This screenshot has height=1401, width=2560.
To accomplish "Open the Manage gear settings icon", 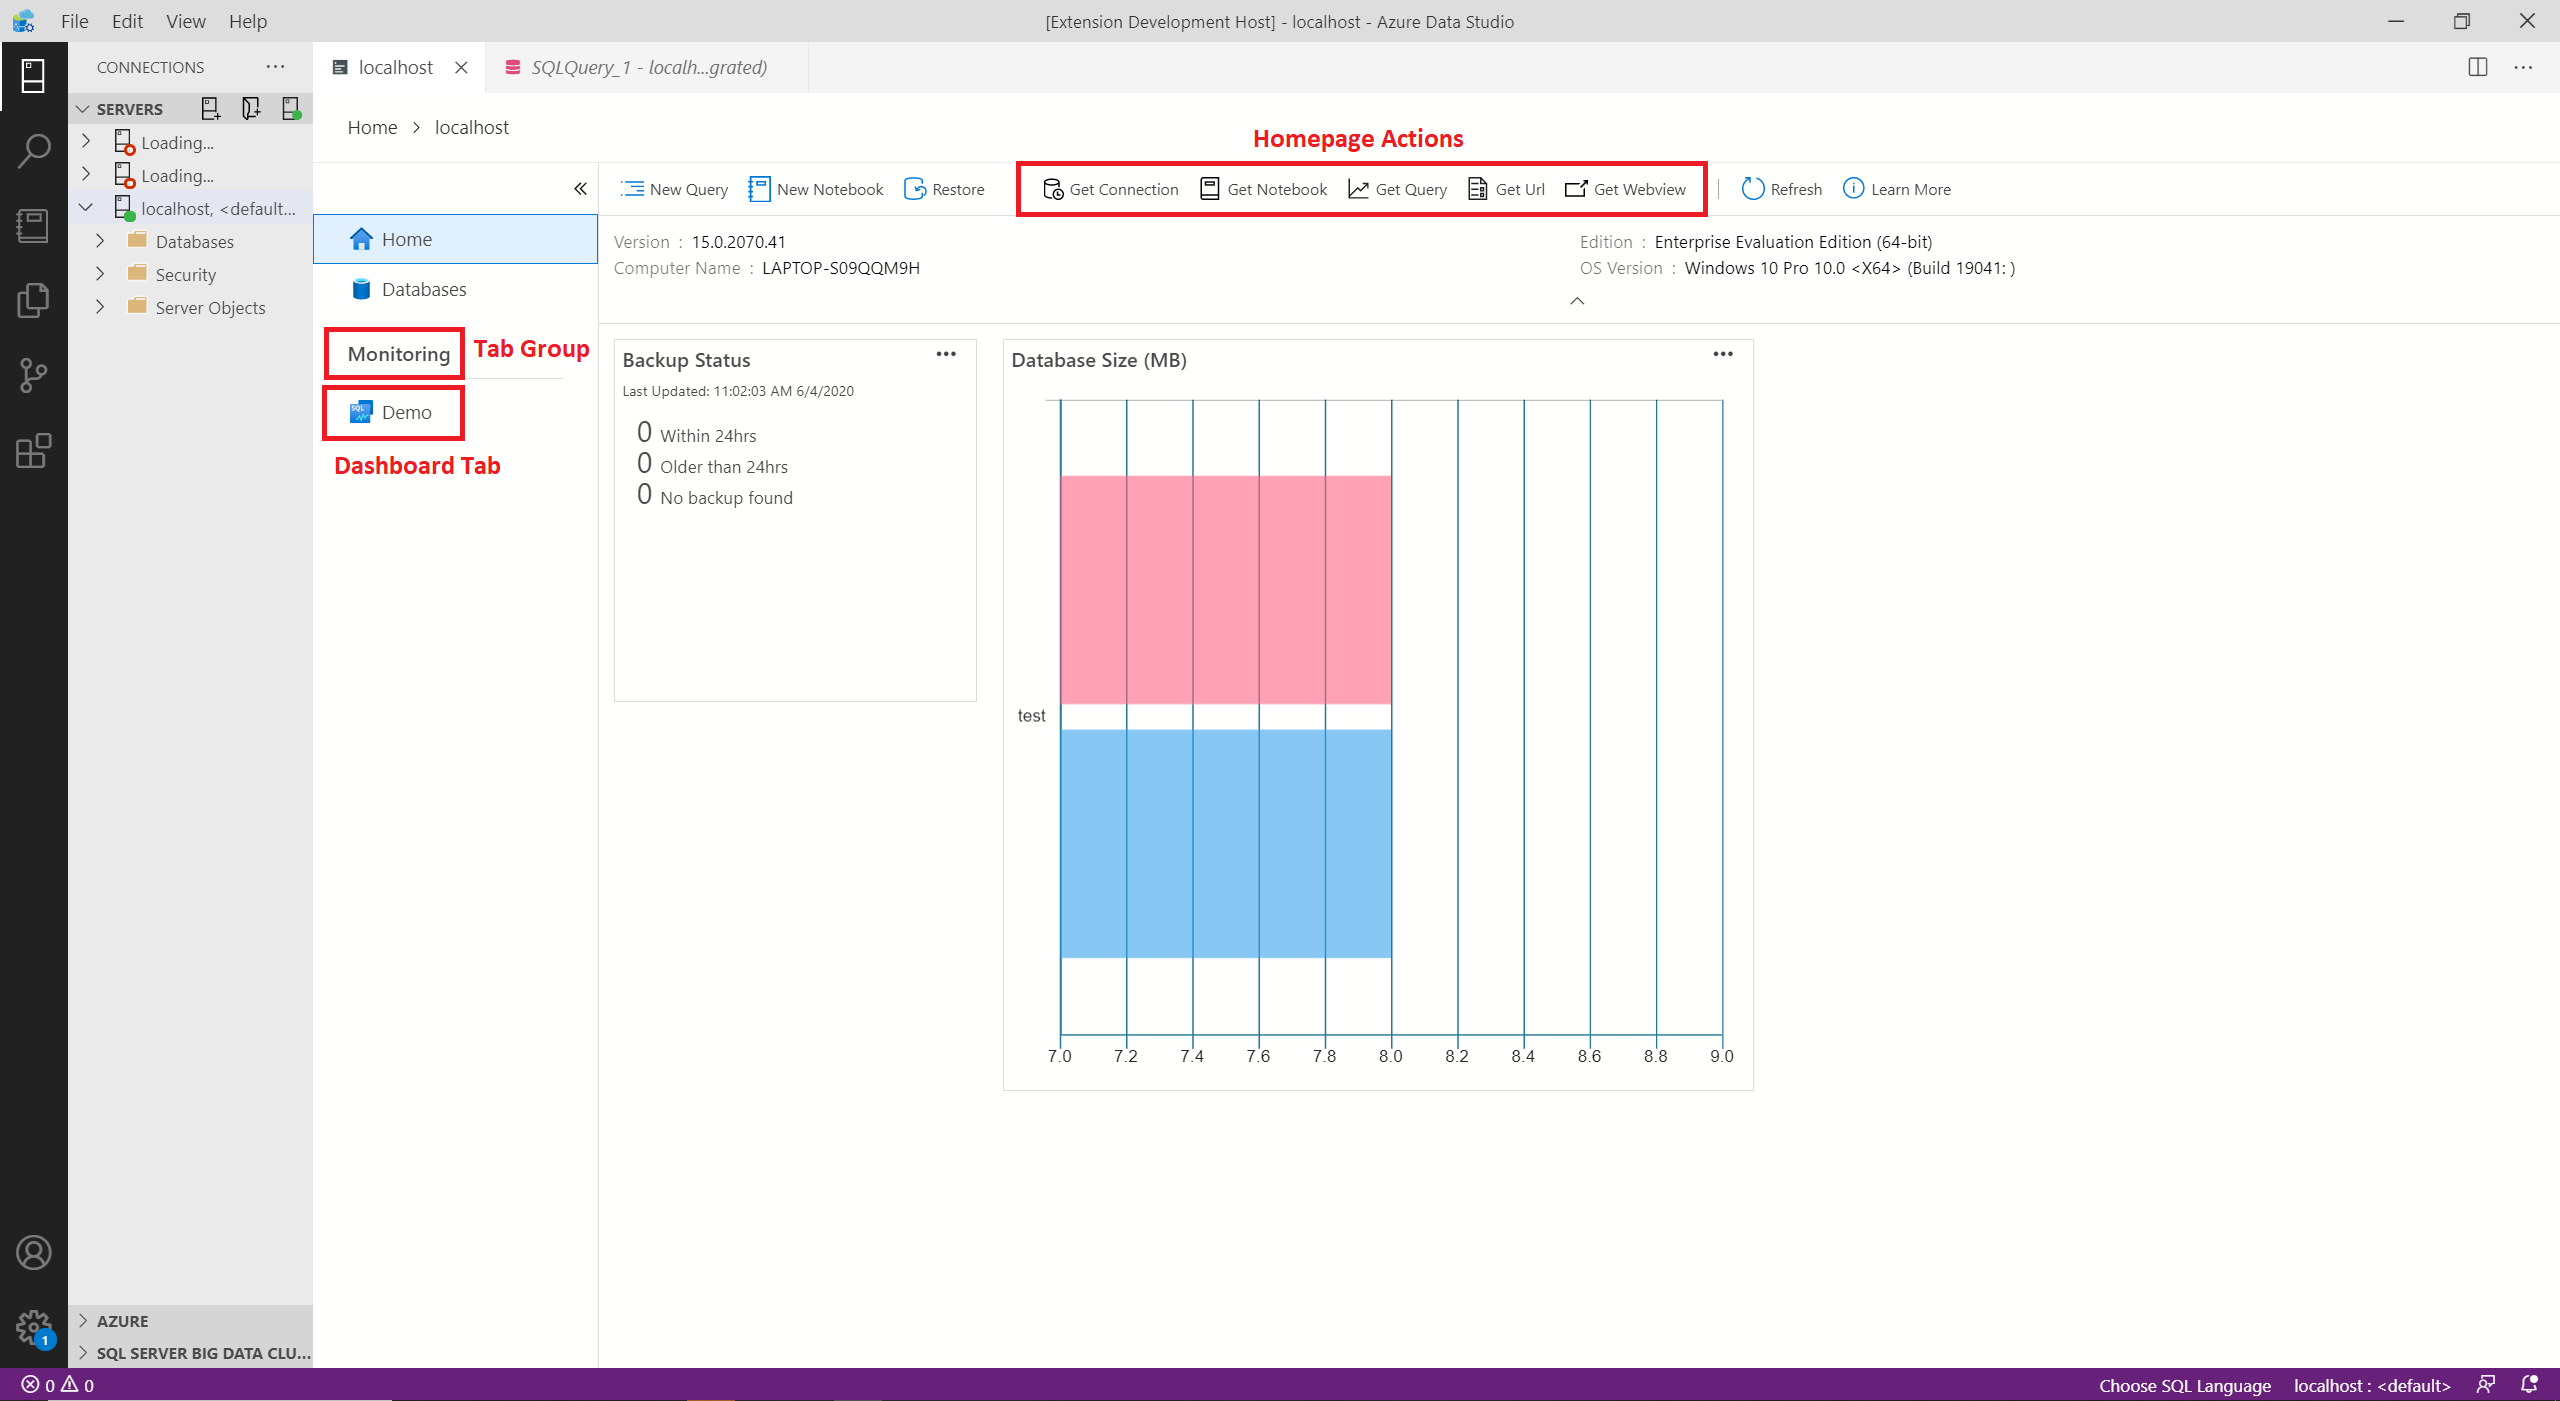I will [33, 1328].
